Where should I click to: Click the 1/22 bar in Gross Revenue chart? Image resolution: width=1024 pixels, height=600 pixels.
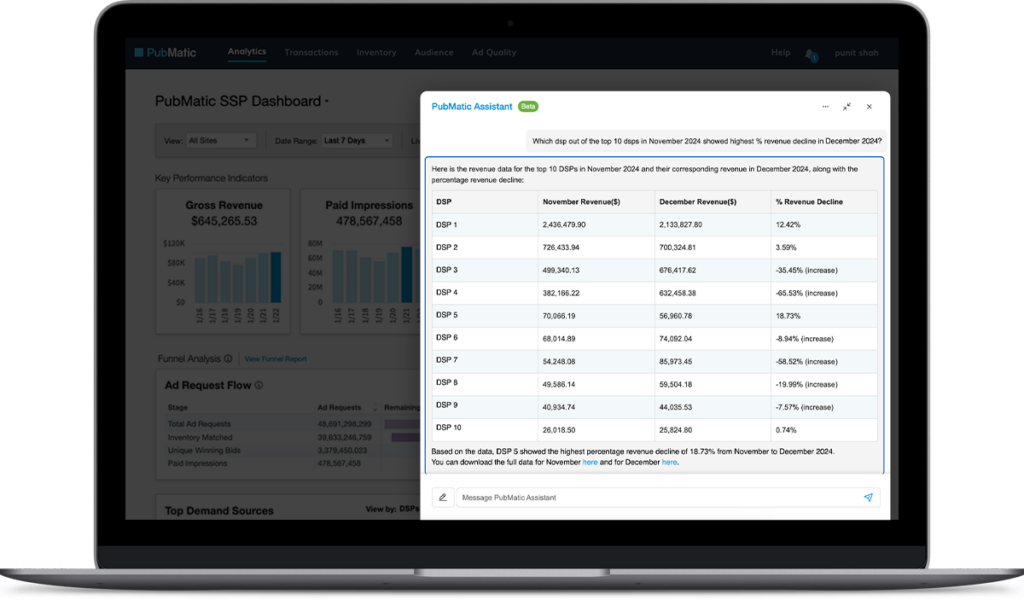276,277
